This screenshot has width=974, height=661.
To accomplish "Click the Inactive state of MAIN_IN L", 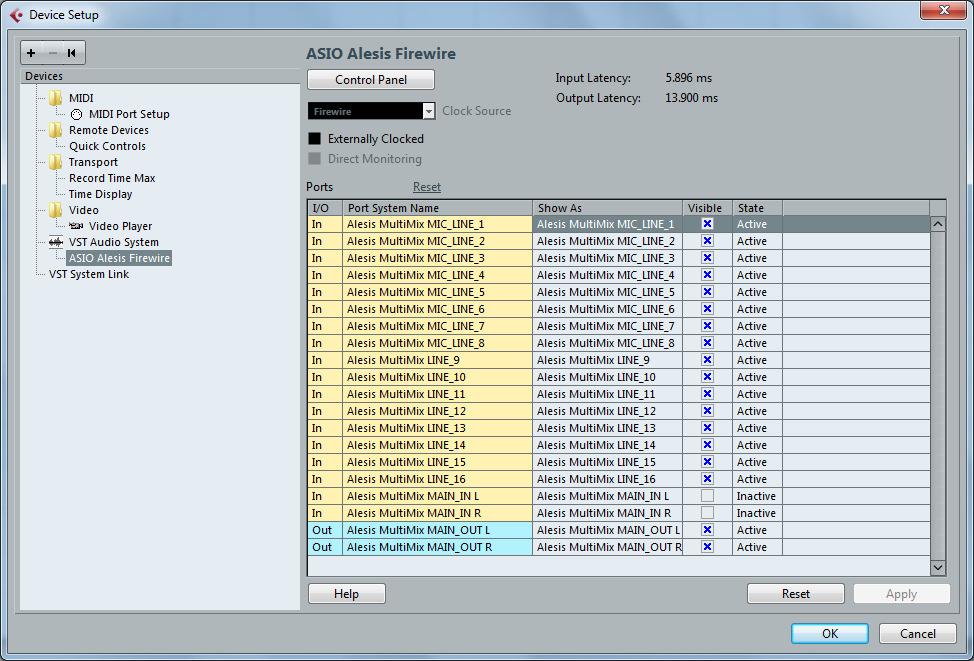I will pyautogui.click(x=756, y=496).
